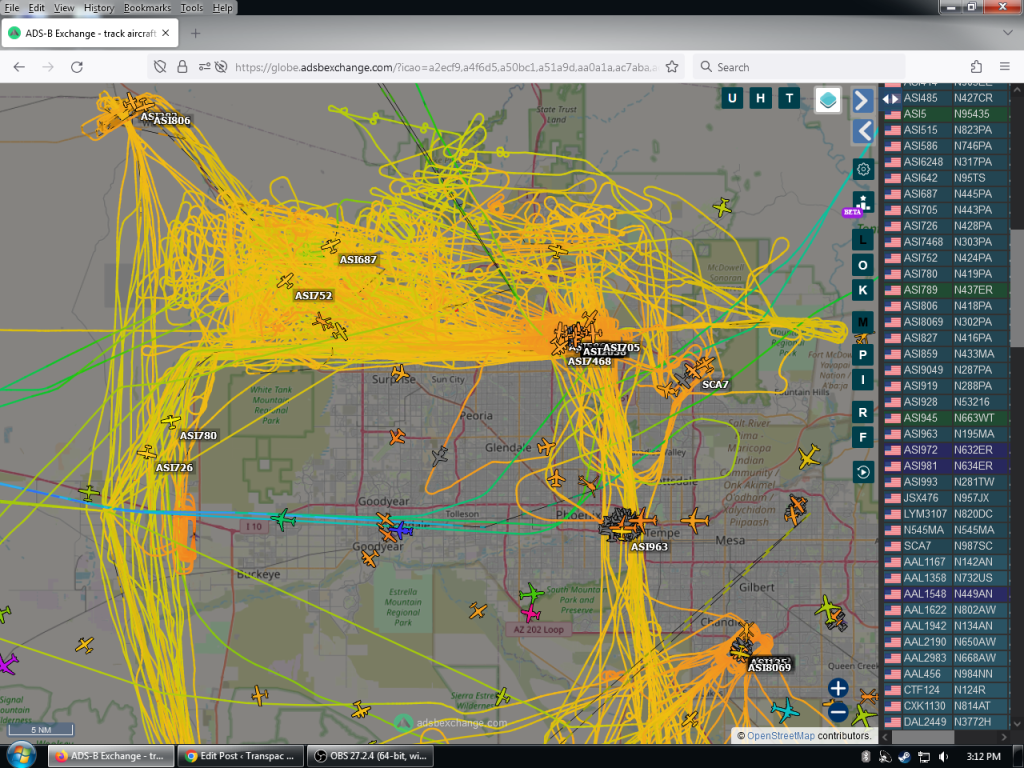Select the DAL2449 list row

point(946,722)
